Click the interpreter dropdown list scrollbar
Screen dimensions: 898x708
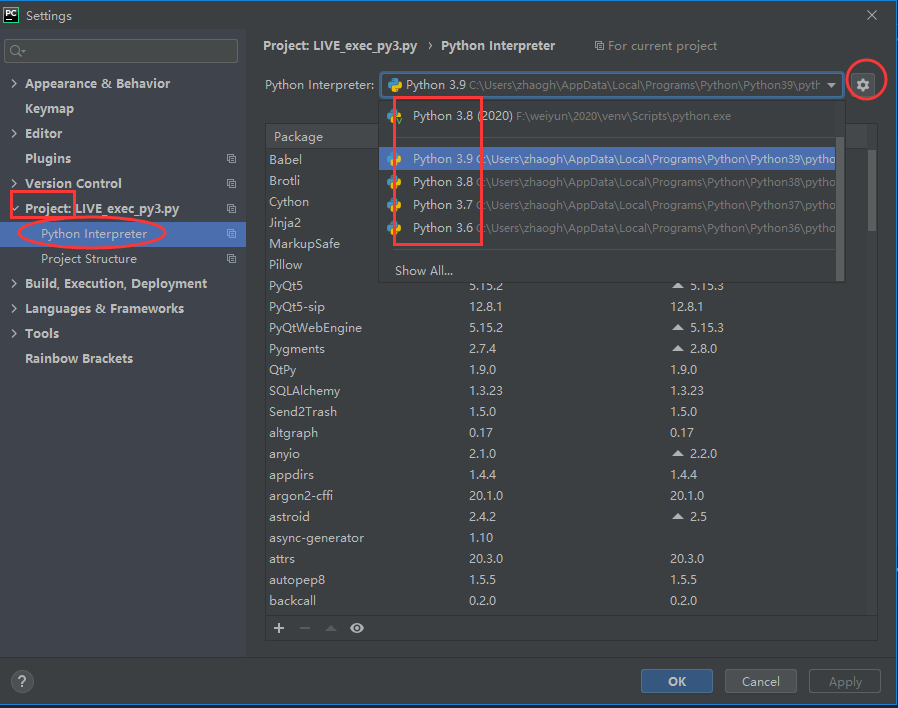tap(840, 209)
